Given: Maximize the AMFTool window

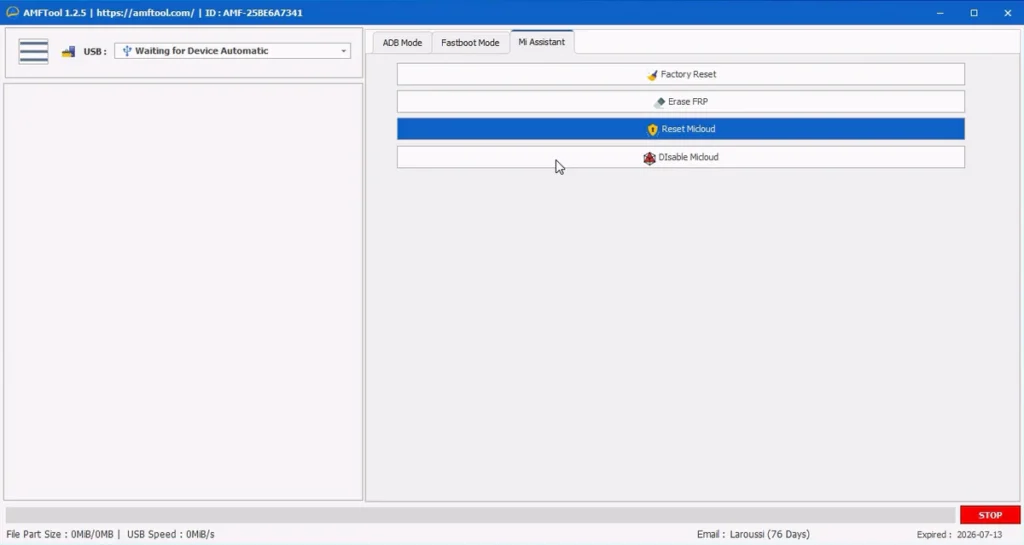Looking at the screenshot, I should 974,13.
